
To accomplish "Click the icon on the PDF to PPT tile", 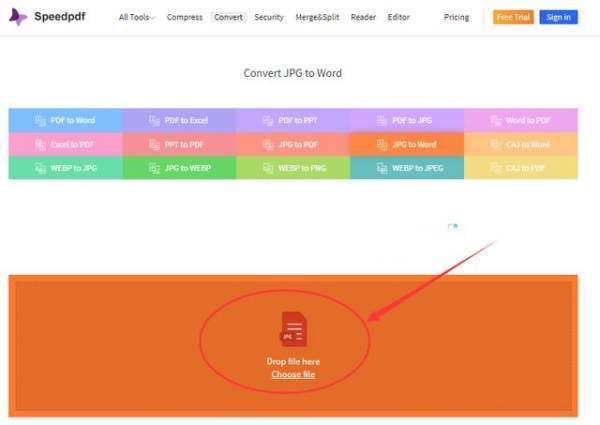I will pyautogui.click(x=268, y=120).
